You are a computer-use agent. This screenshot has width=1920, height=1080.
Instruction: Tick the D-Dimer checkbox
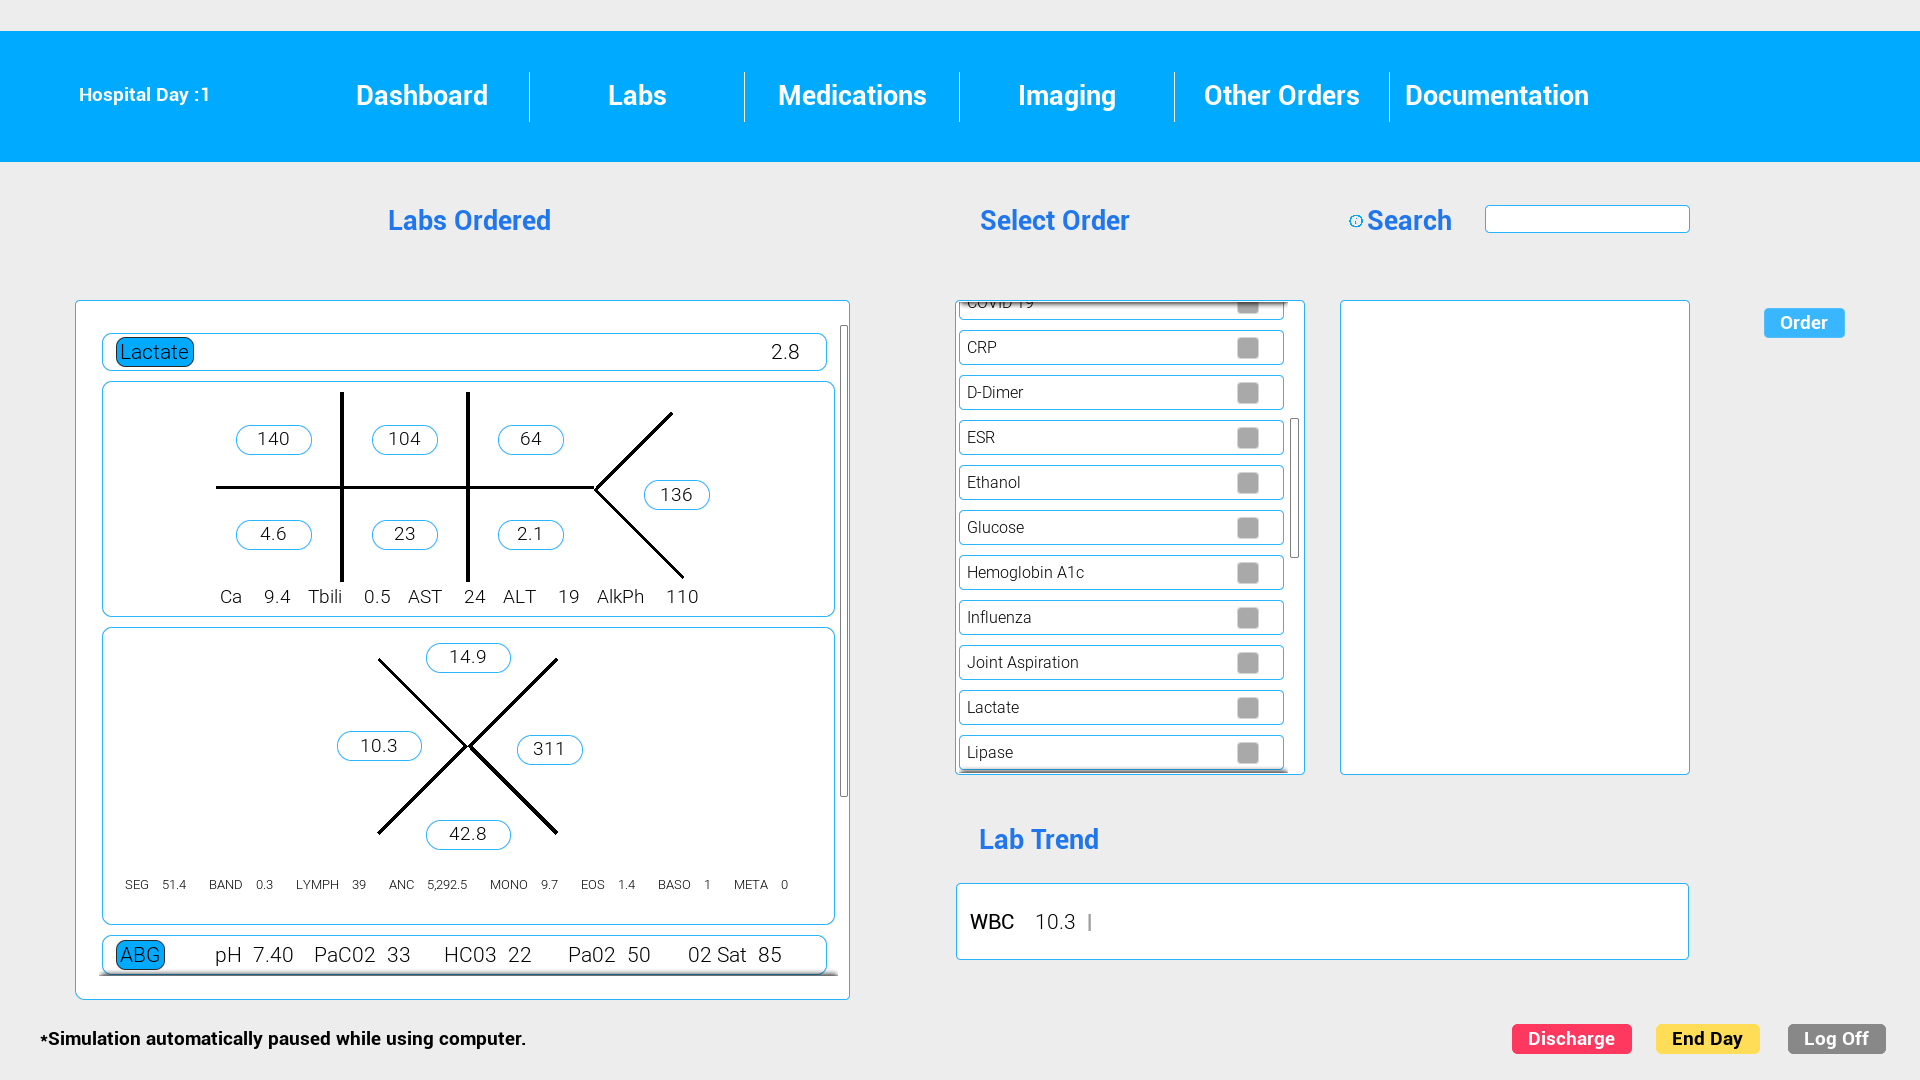pyautogui.click(x=1247, y=393)
